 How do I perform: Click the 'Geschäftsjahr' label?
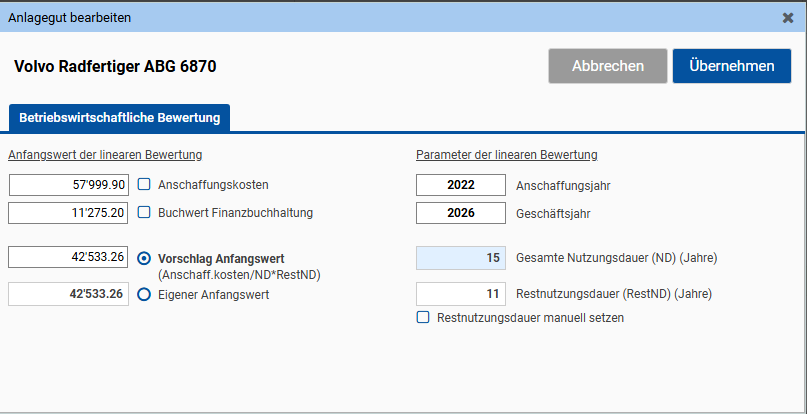553,214
